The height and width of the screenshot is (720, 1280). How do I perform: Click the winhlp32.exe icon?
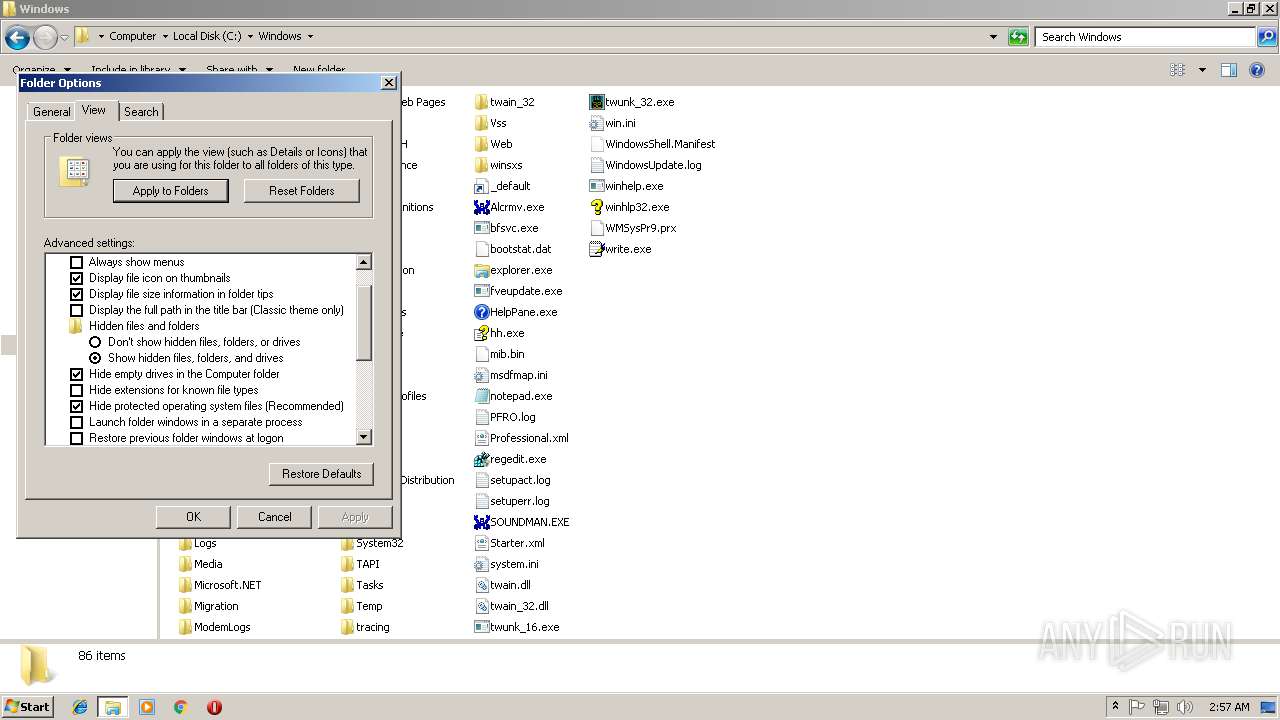click(596, 207)
